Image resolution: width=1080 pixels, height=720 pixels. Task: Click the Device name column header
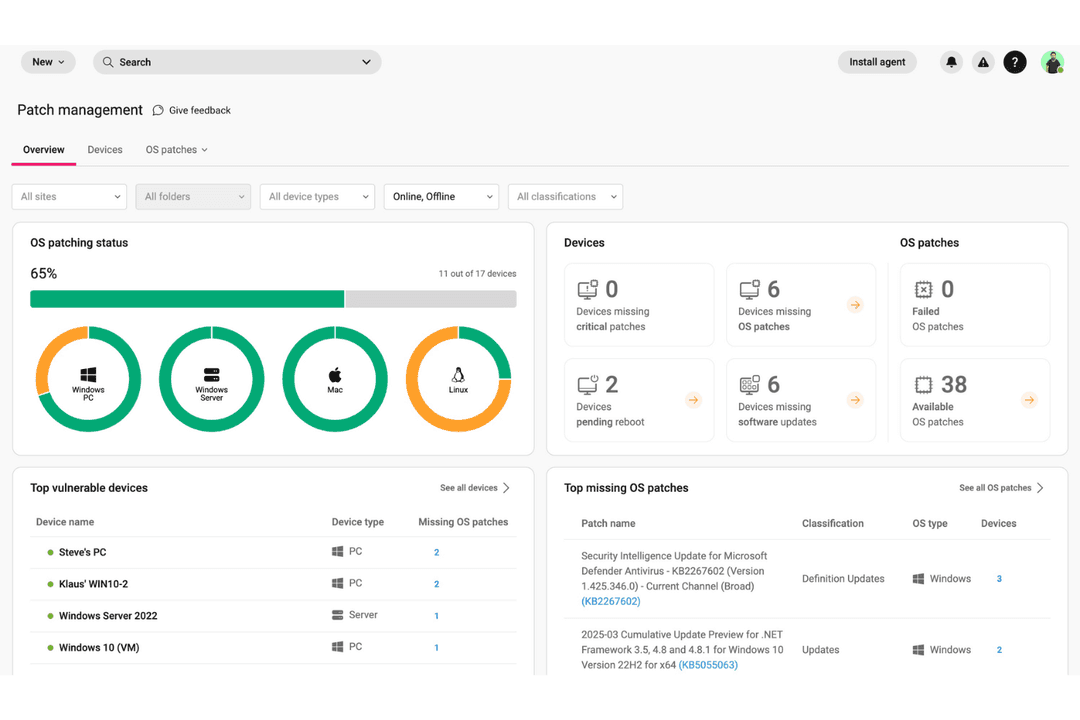click(x=65, y=522)
